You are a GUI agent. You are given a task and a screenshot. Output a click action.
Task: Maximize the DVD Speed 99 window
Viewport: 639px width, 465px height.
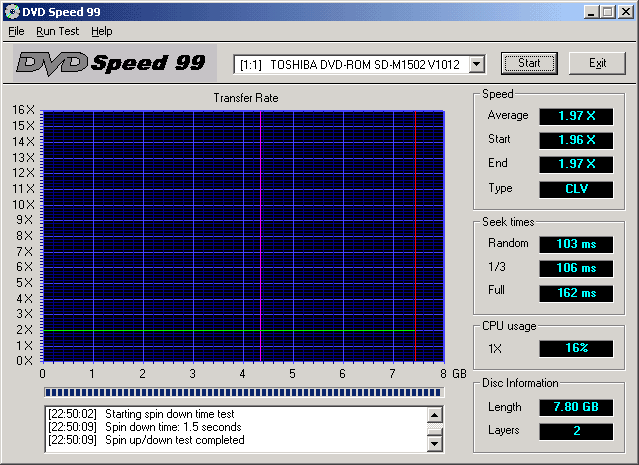(609, 11)
